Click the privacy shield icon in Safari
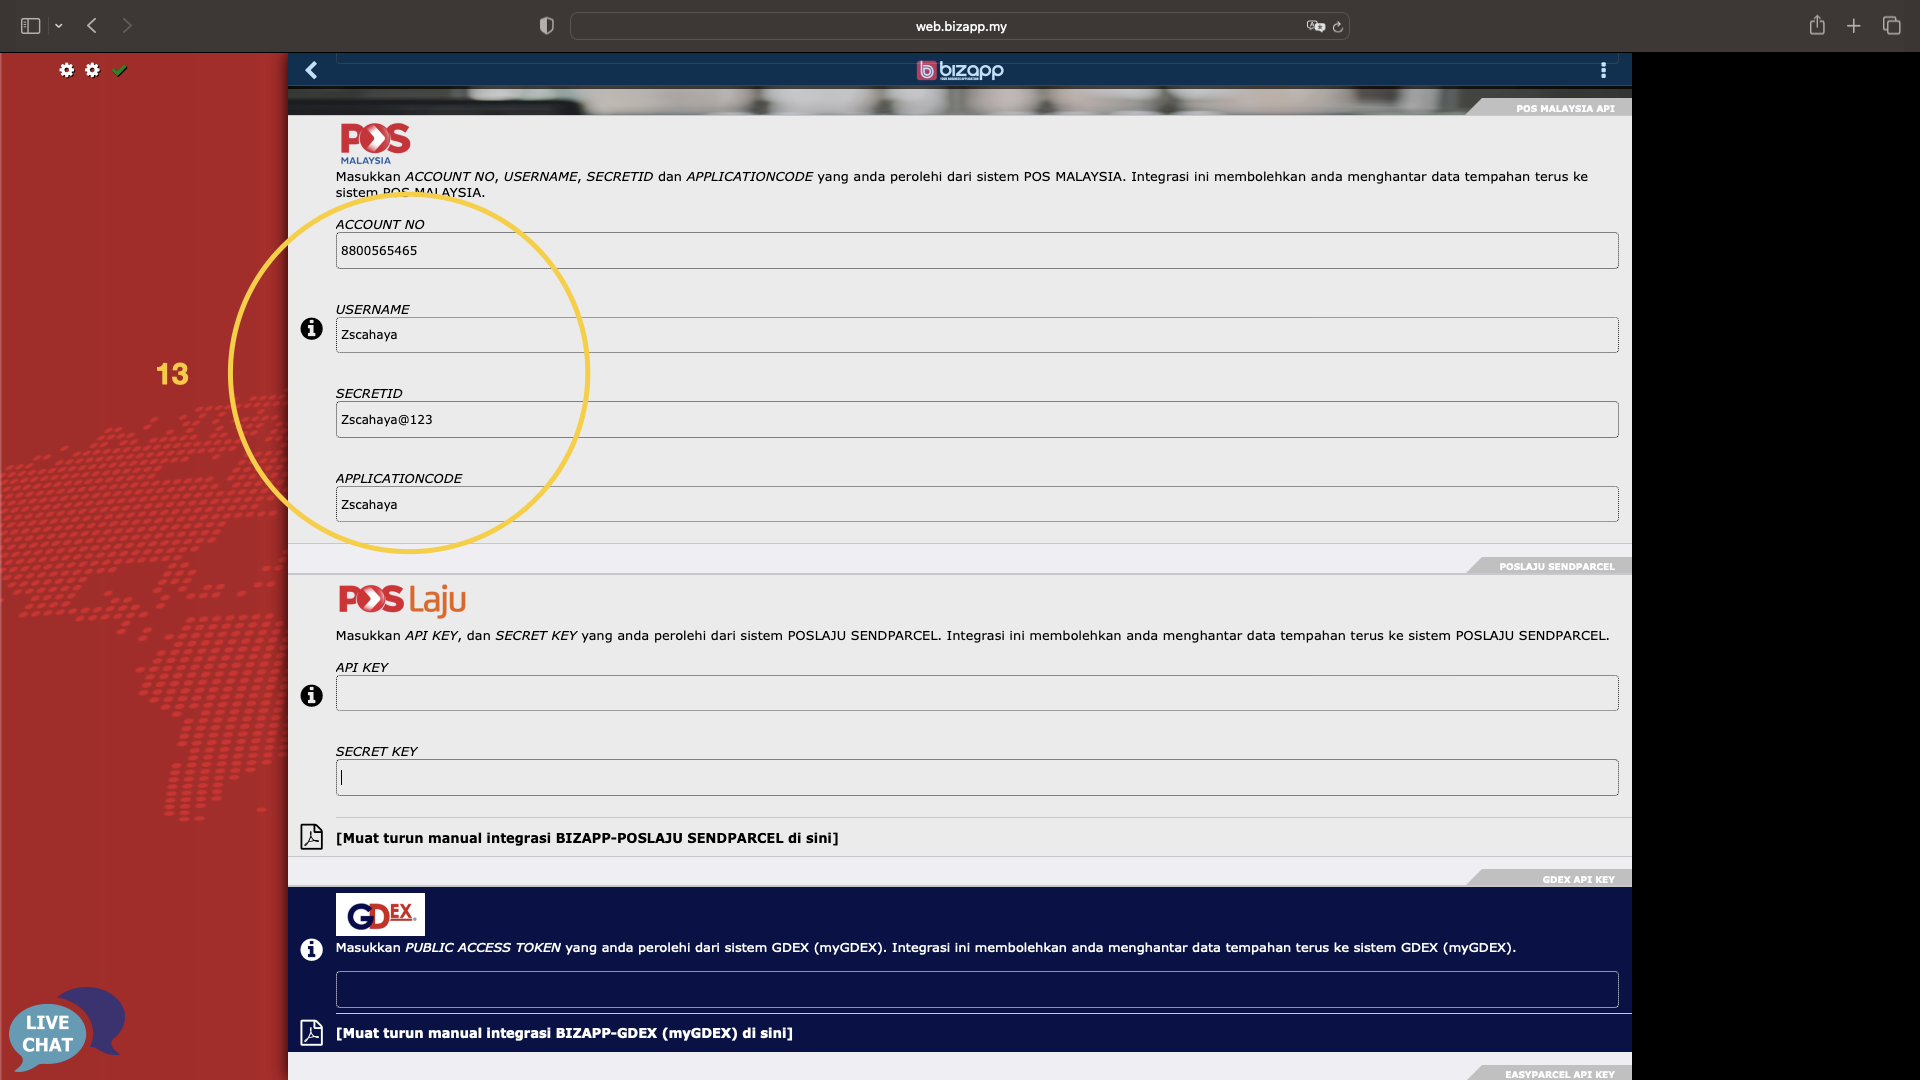1920x1080 pixels. click(547, 26)
